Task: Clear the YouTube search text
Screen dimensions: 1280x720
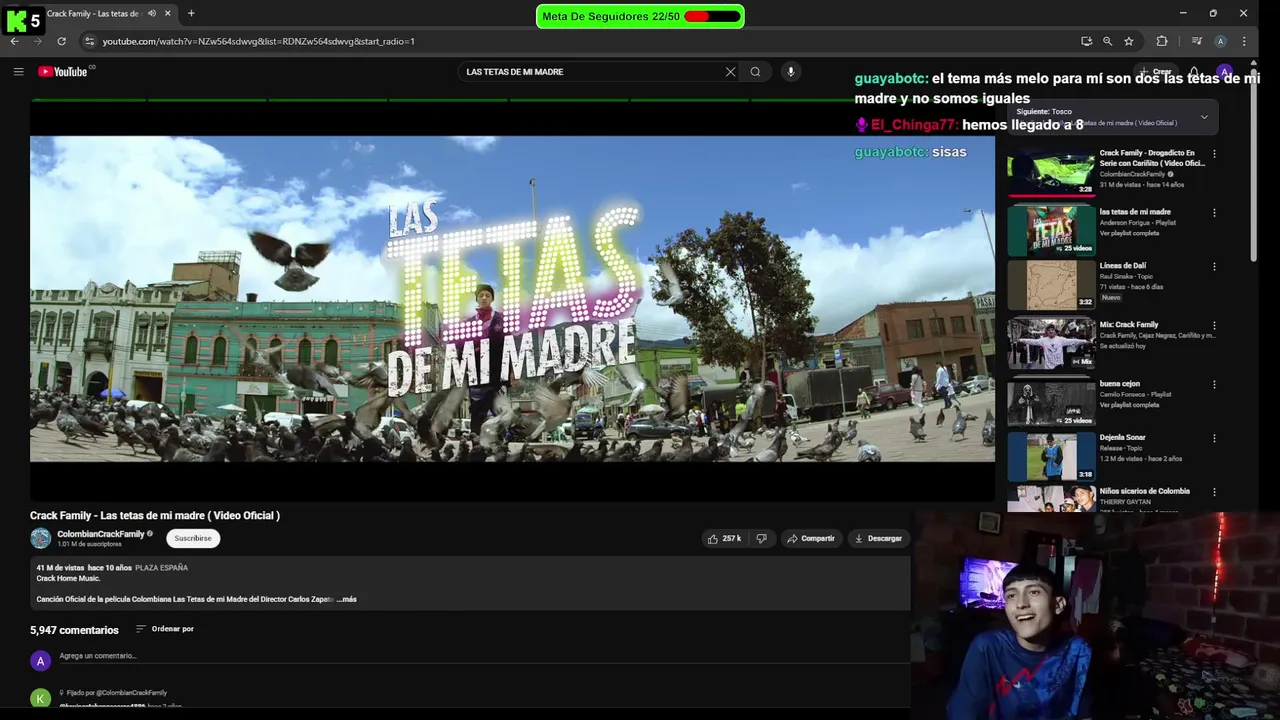Action: (730, 72)
